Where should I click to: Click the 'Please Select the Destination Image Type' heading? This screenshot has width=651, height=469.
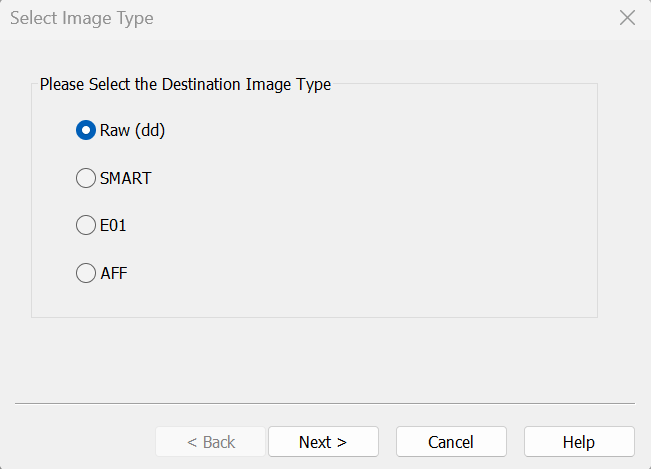(185, 84)
